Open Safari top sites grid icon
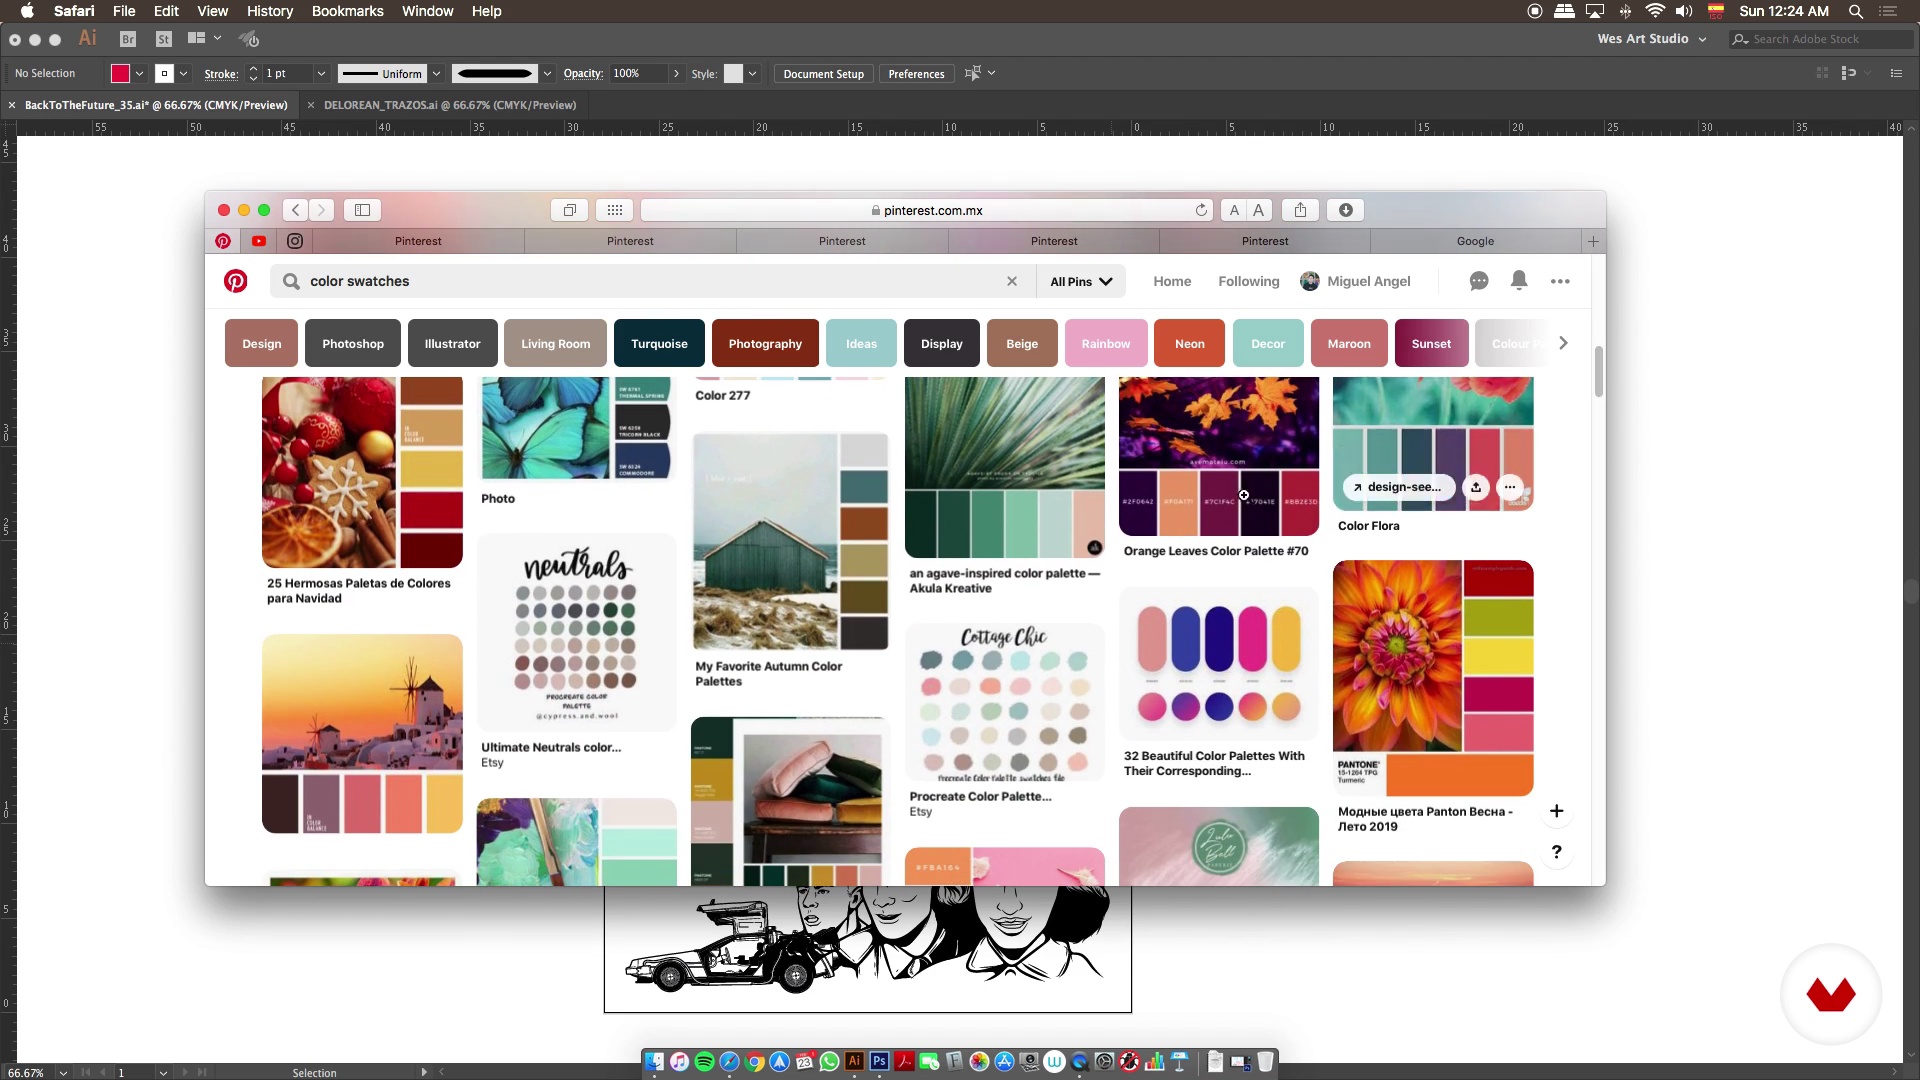1920x1080 pixels. [x=615, y=210]
